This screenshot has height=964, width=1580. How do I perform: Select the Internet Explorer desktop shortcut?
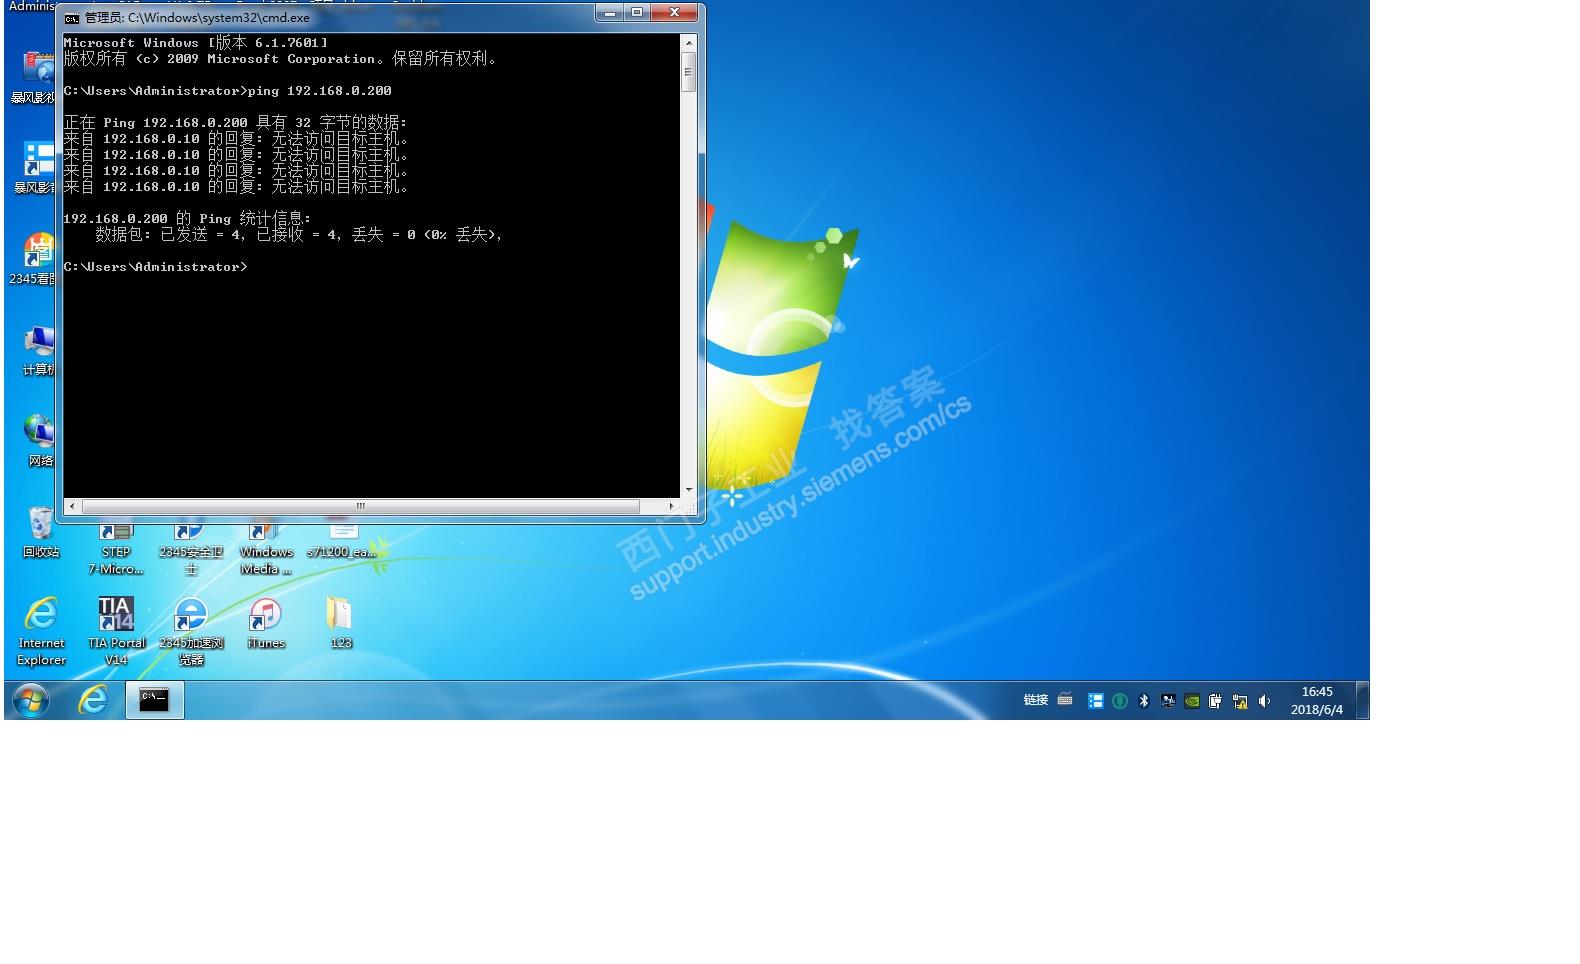pos(41,631)
